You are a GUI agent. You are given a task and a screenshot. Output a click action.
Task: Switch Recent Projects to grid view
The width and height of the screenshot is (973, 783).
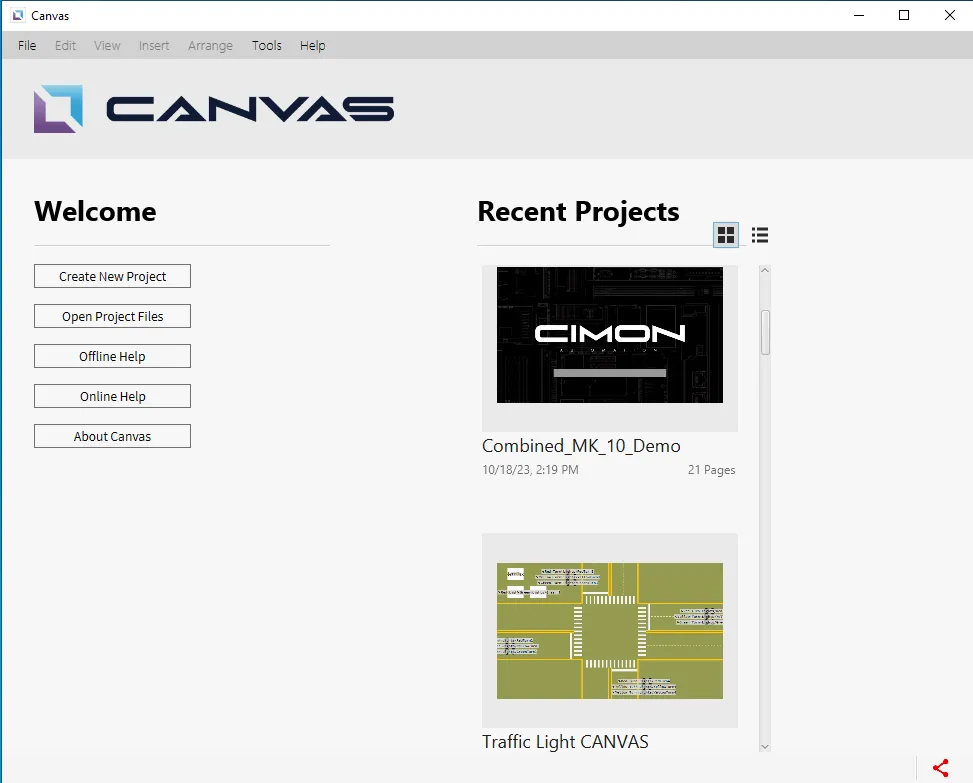tap(726, 235)
